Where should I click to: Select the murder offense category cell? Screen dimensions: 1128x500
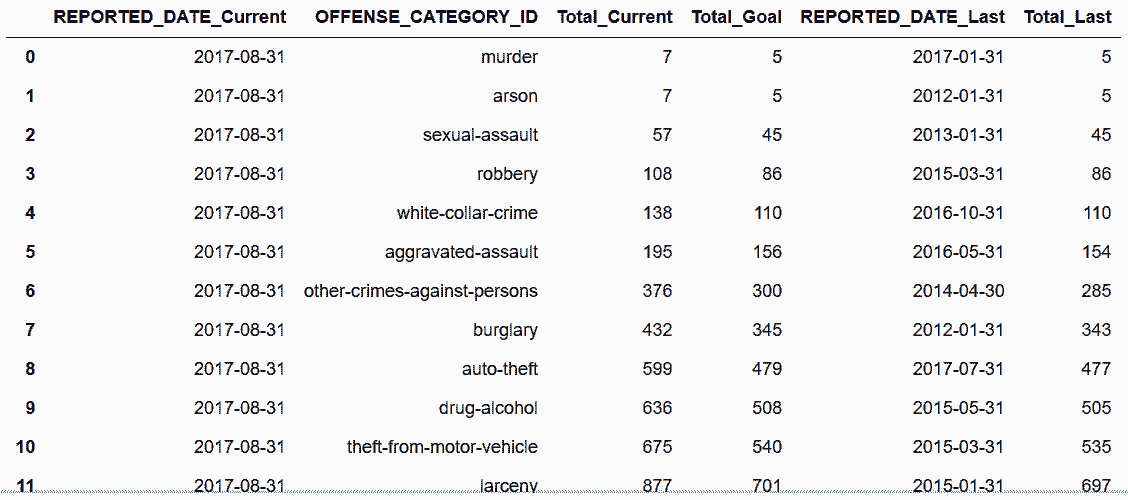pyautogui.click(x=509, y=57)
